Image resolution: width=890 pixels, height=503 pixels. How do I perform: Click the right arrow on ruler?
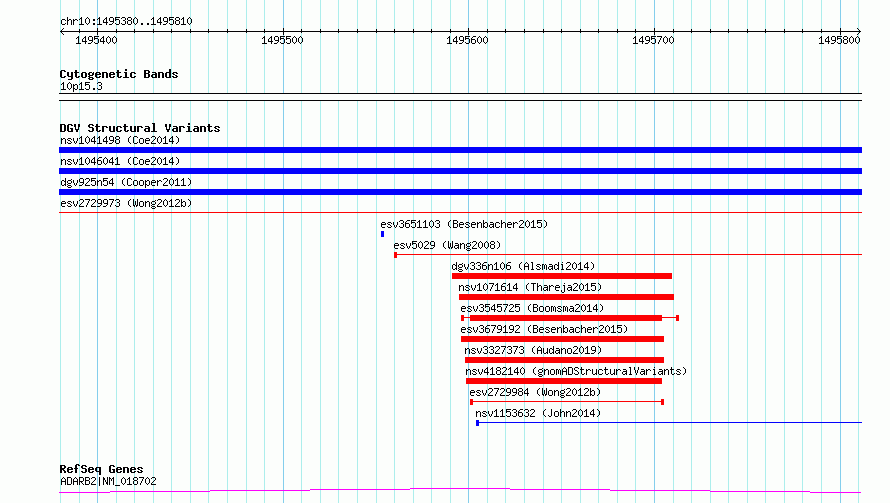[x=859, y=32]
